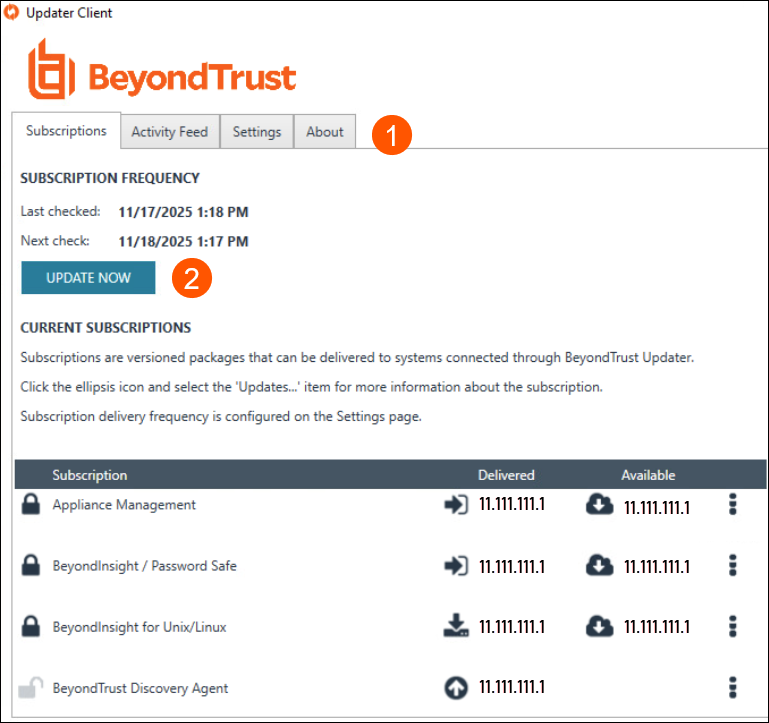Click the Subscription column header
Screen dimensions: 769x723
pyautogui.click(x=90, y=475)
